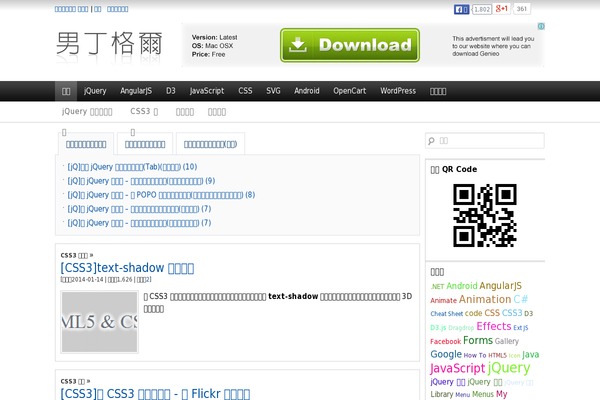Screen dimensions: 600x400
Task: Click the Effects tag
Action: (x=494, y=326)
